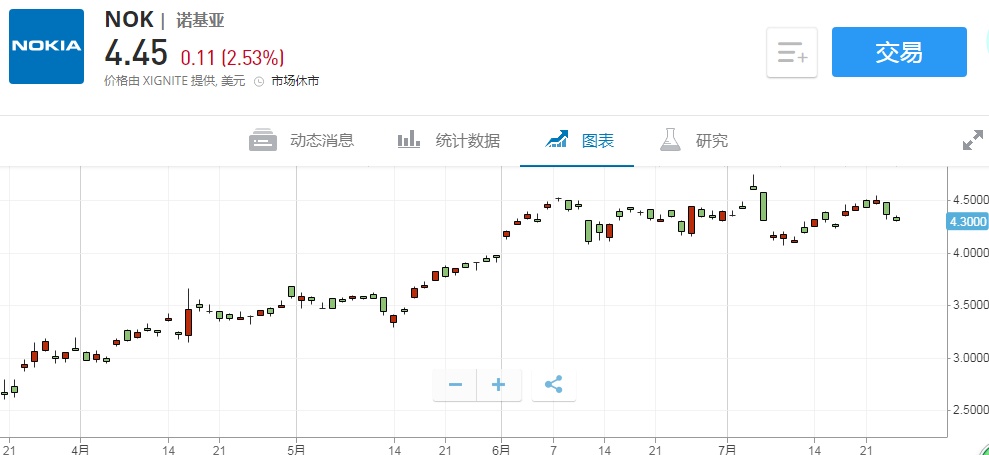This screenshot has height=455, width=989.
Task: Open the 研究 research tab
Action: pyautogui.click(x=711, y=140)
